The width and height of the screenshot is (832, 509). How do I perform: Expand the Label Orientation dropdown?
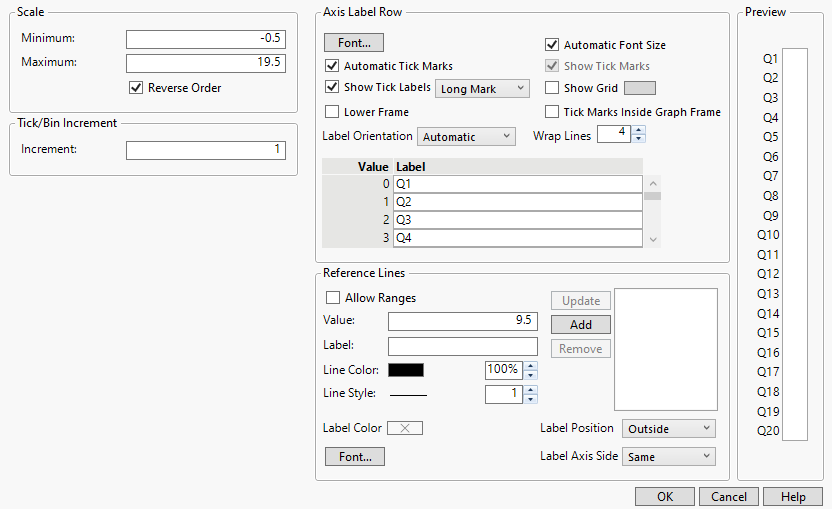[x=466, y=137]
